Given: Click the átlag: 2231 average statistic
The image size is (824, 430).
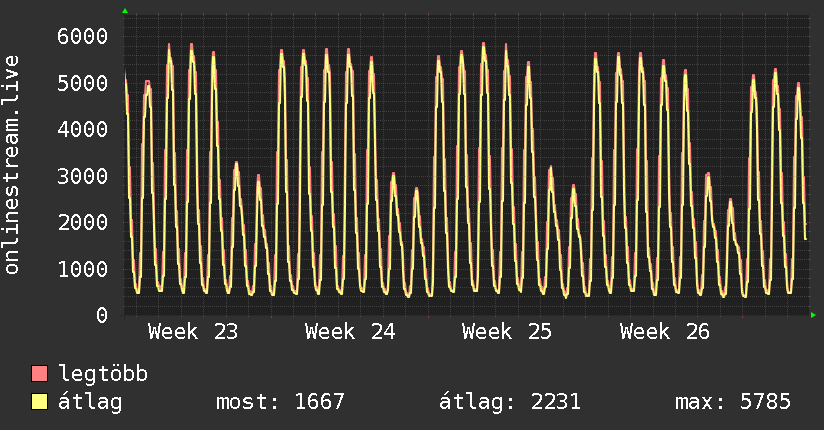Looking at the screenshot, I should [x=510, y=402].
